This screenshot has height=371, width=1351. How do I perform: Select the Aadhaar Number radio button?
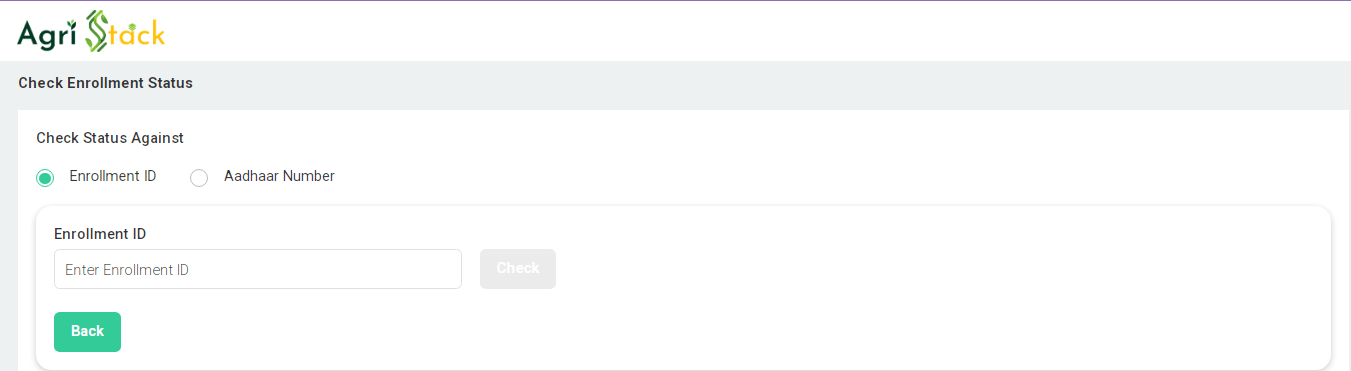click(199, 178)
